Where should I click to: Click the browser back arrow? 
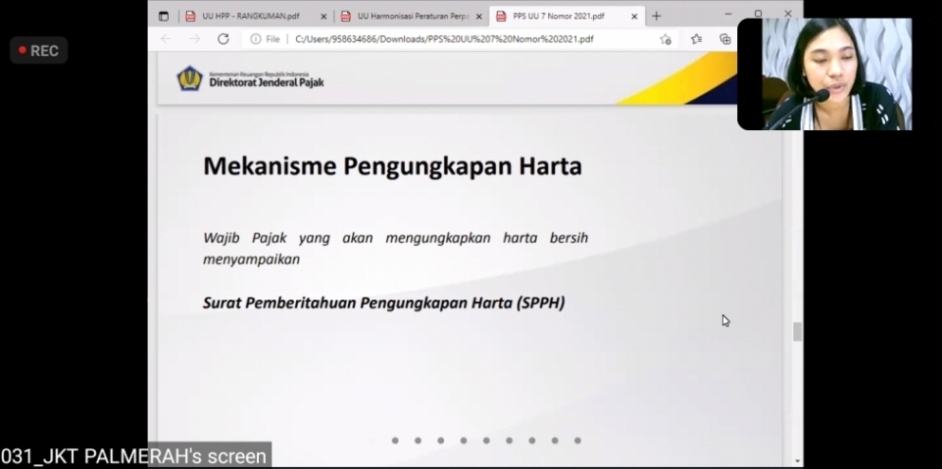166,39
